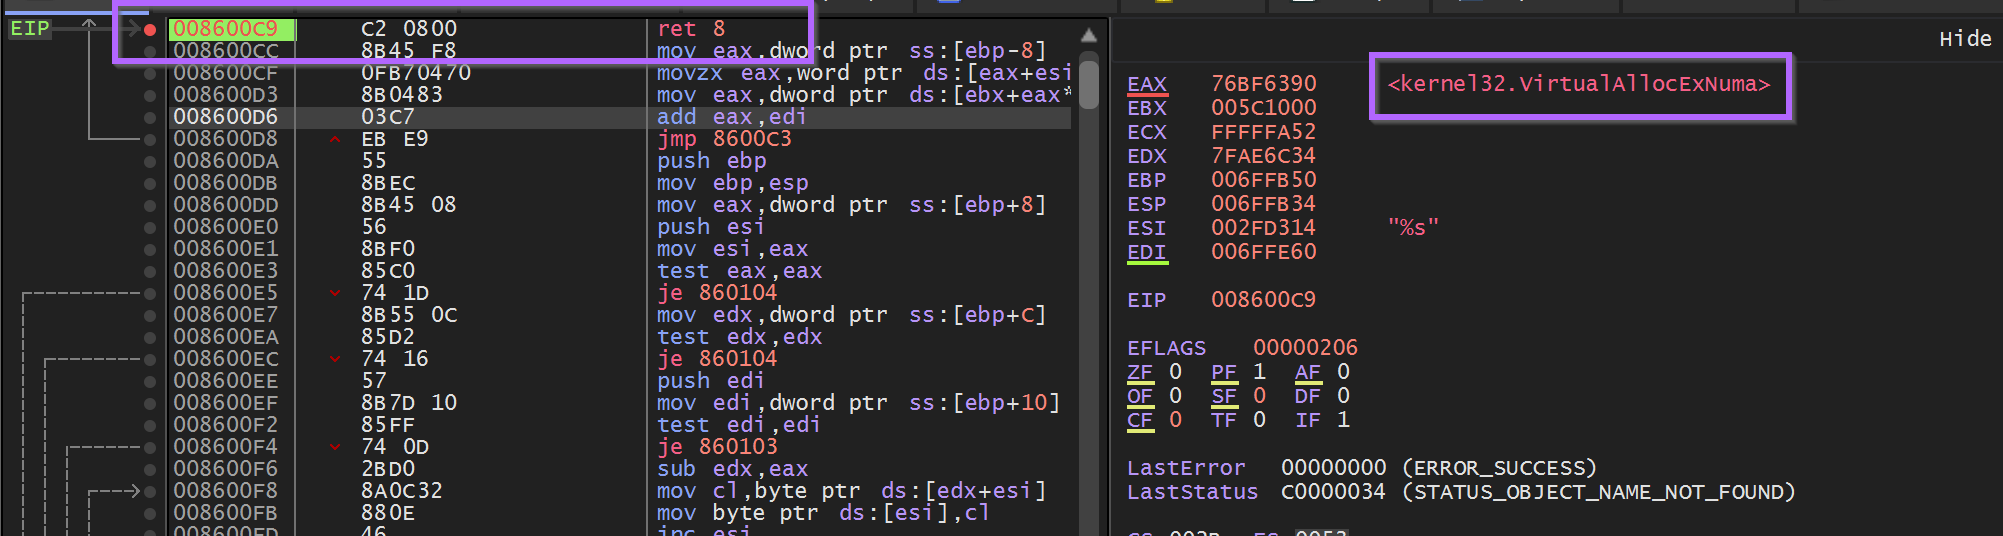Select EAX value 76BF6390
This screenshot has height=536, width=2003.
(x=1263, y=84)
